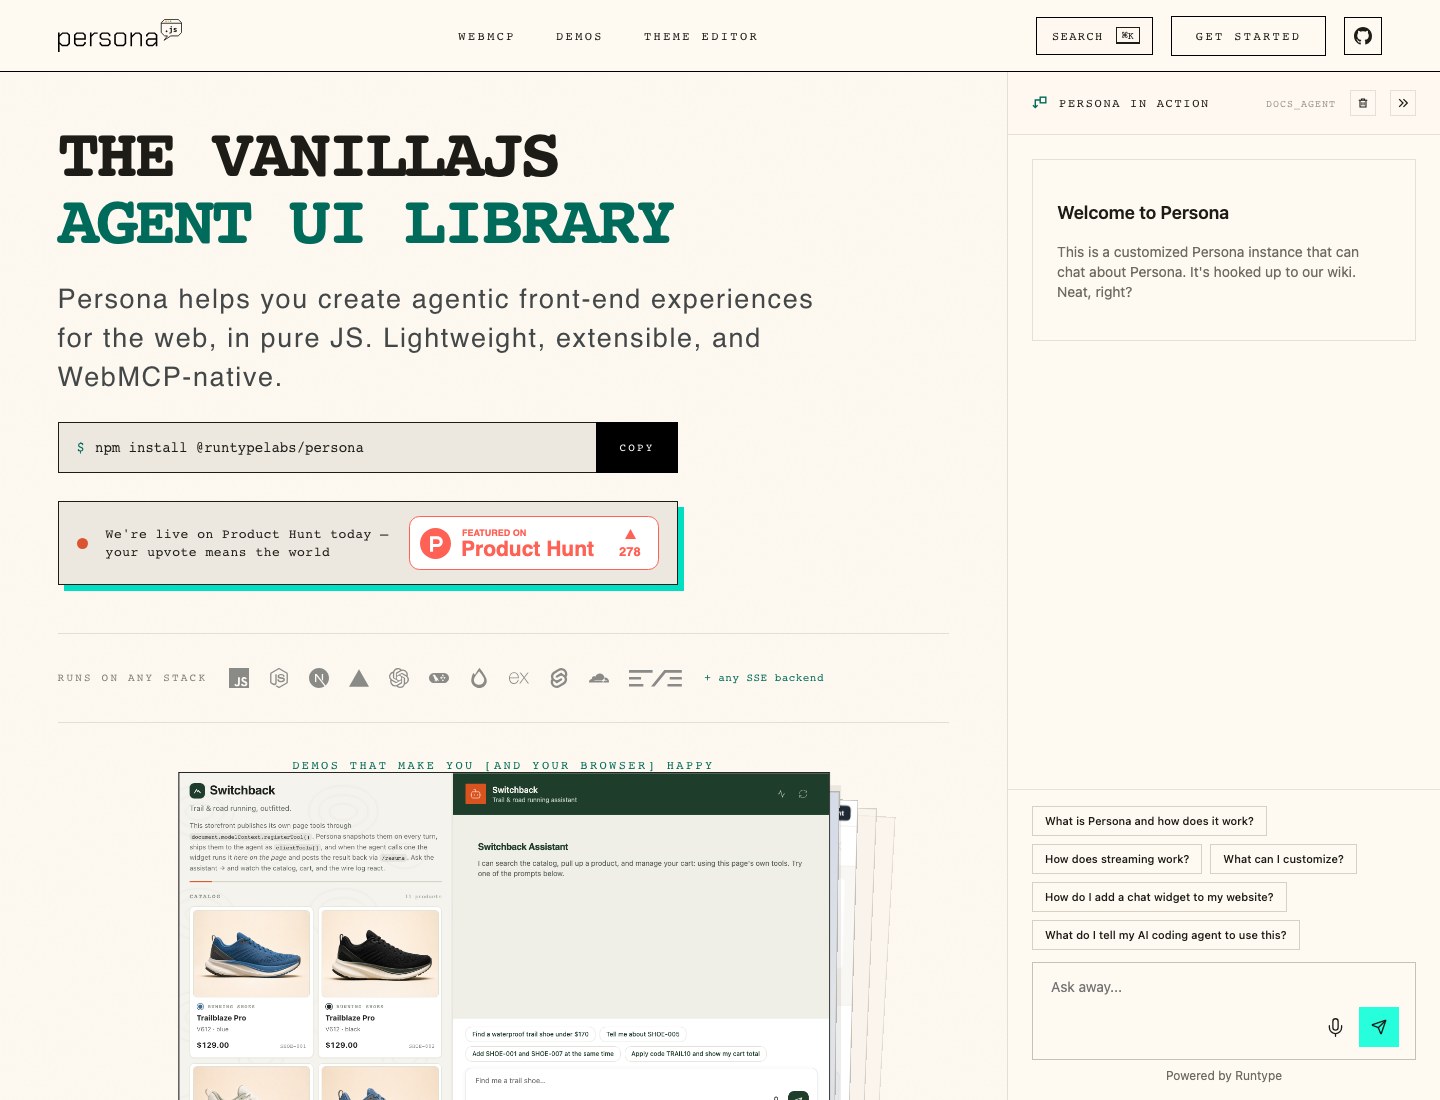Image resolution: width=1440 pixels, height=1100 pixels.
Task: Click the 'Welcome to Persona' heading
Action: pyautogui.click(x=1143, y=213)
